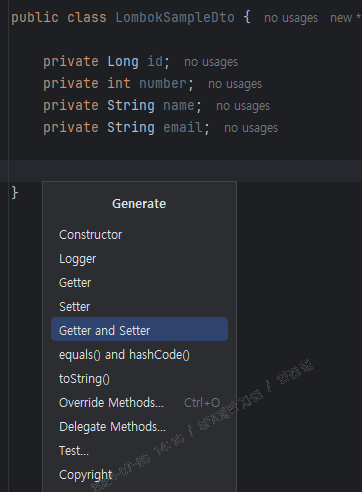362x492 pixels.
Task: Place cursor on the closing brace
Action: tap(15, 193)
